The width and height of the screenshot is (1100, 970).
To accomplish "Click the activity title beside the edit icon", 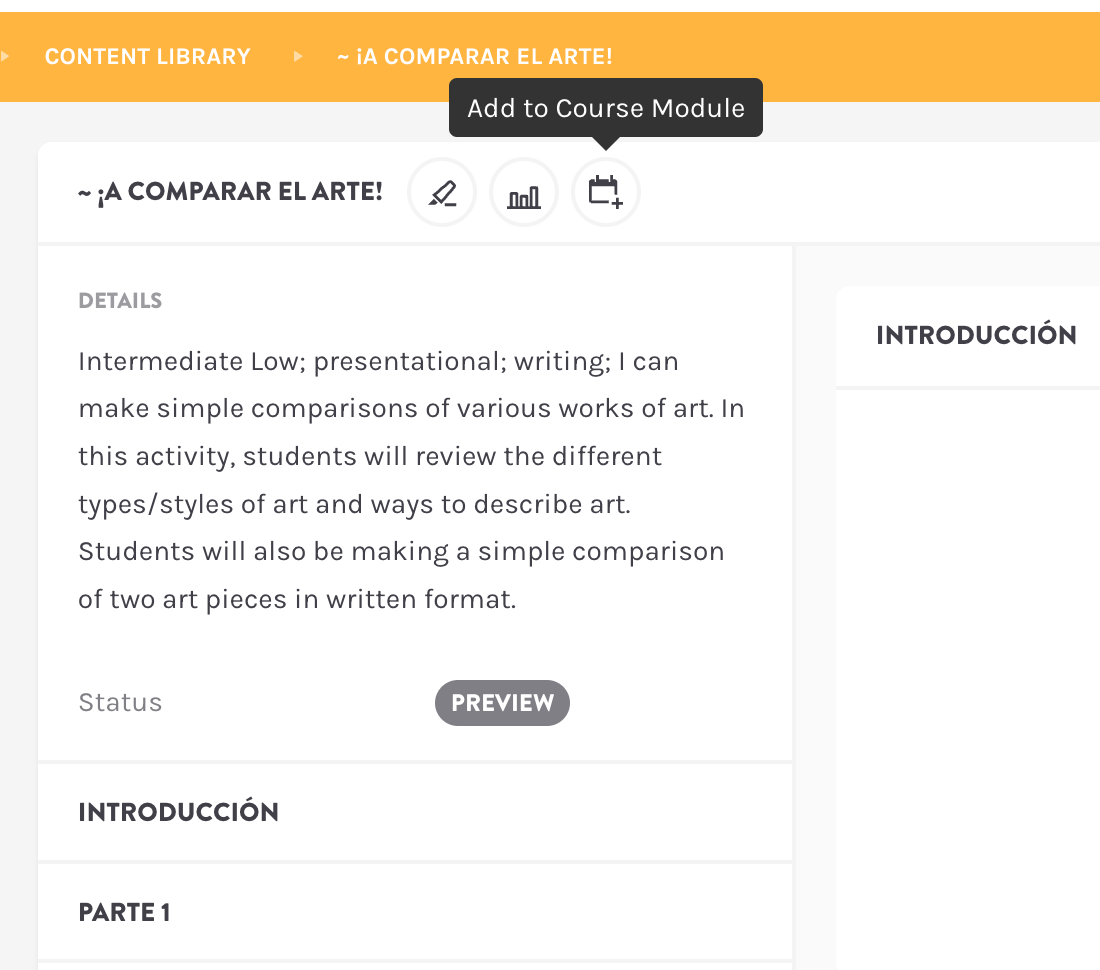I will coord(230,193).
